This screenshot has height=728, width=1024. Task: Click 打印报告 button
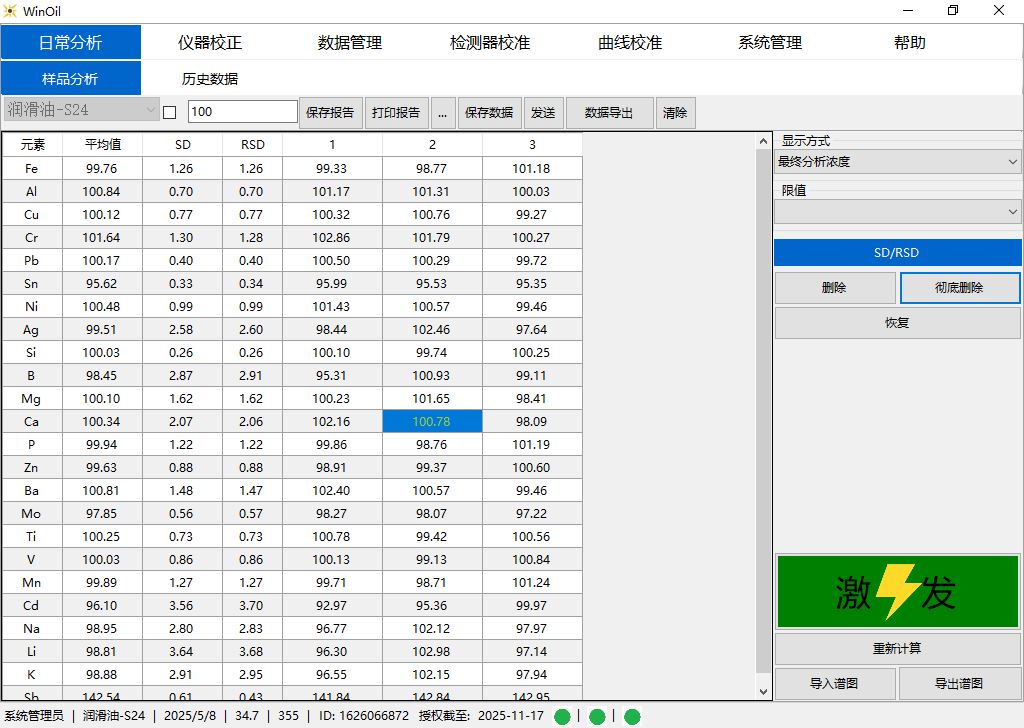point(396,112)
